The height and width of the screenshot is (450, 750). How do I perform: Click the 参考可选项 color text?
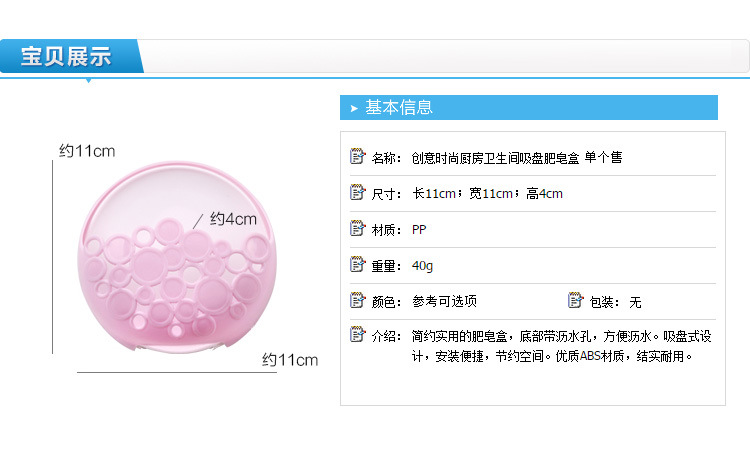(x=444, y=301)
